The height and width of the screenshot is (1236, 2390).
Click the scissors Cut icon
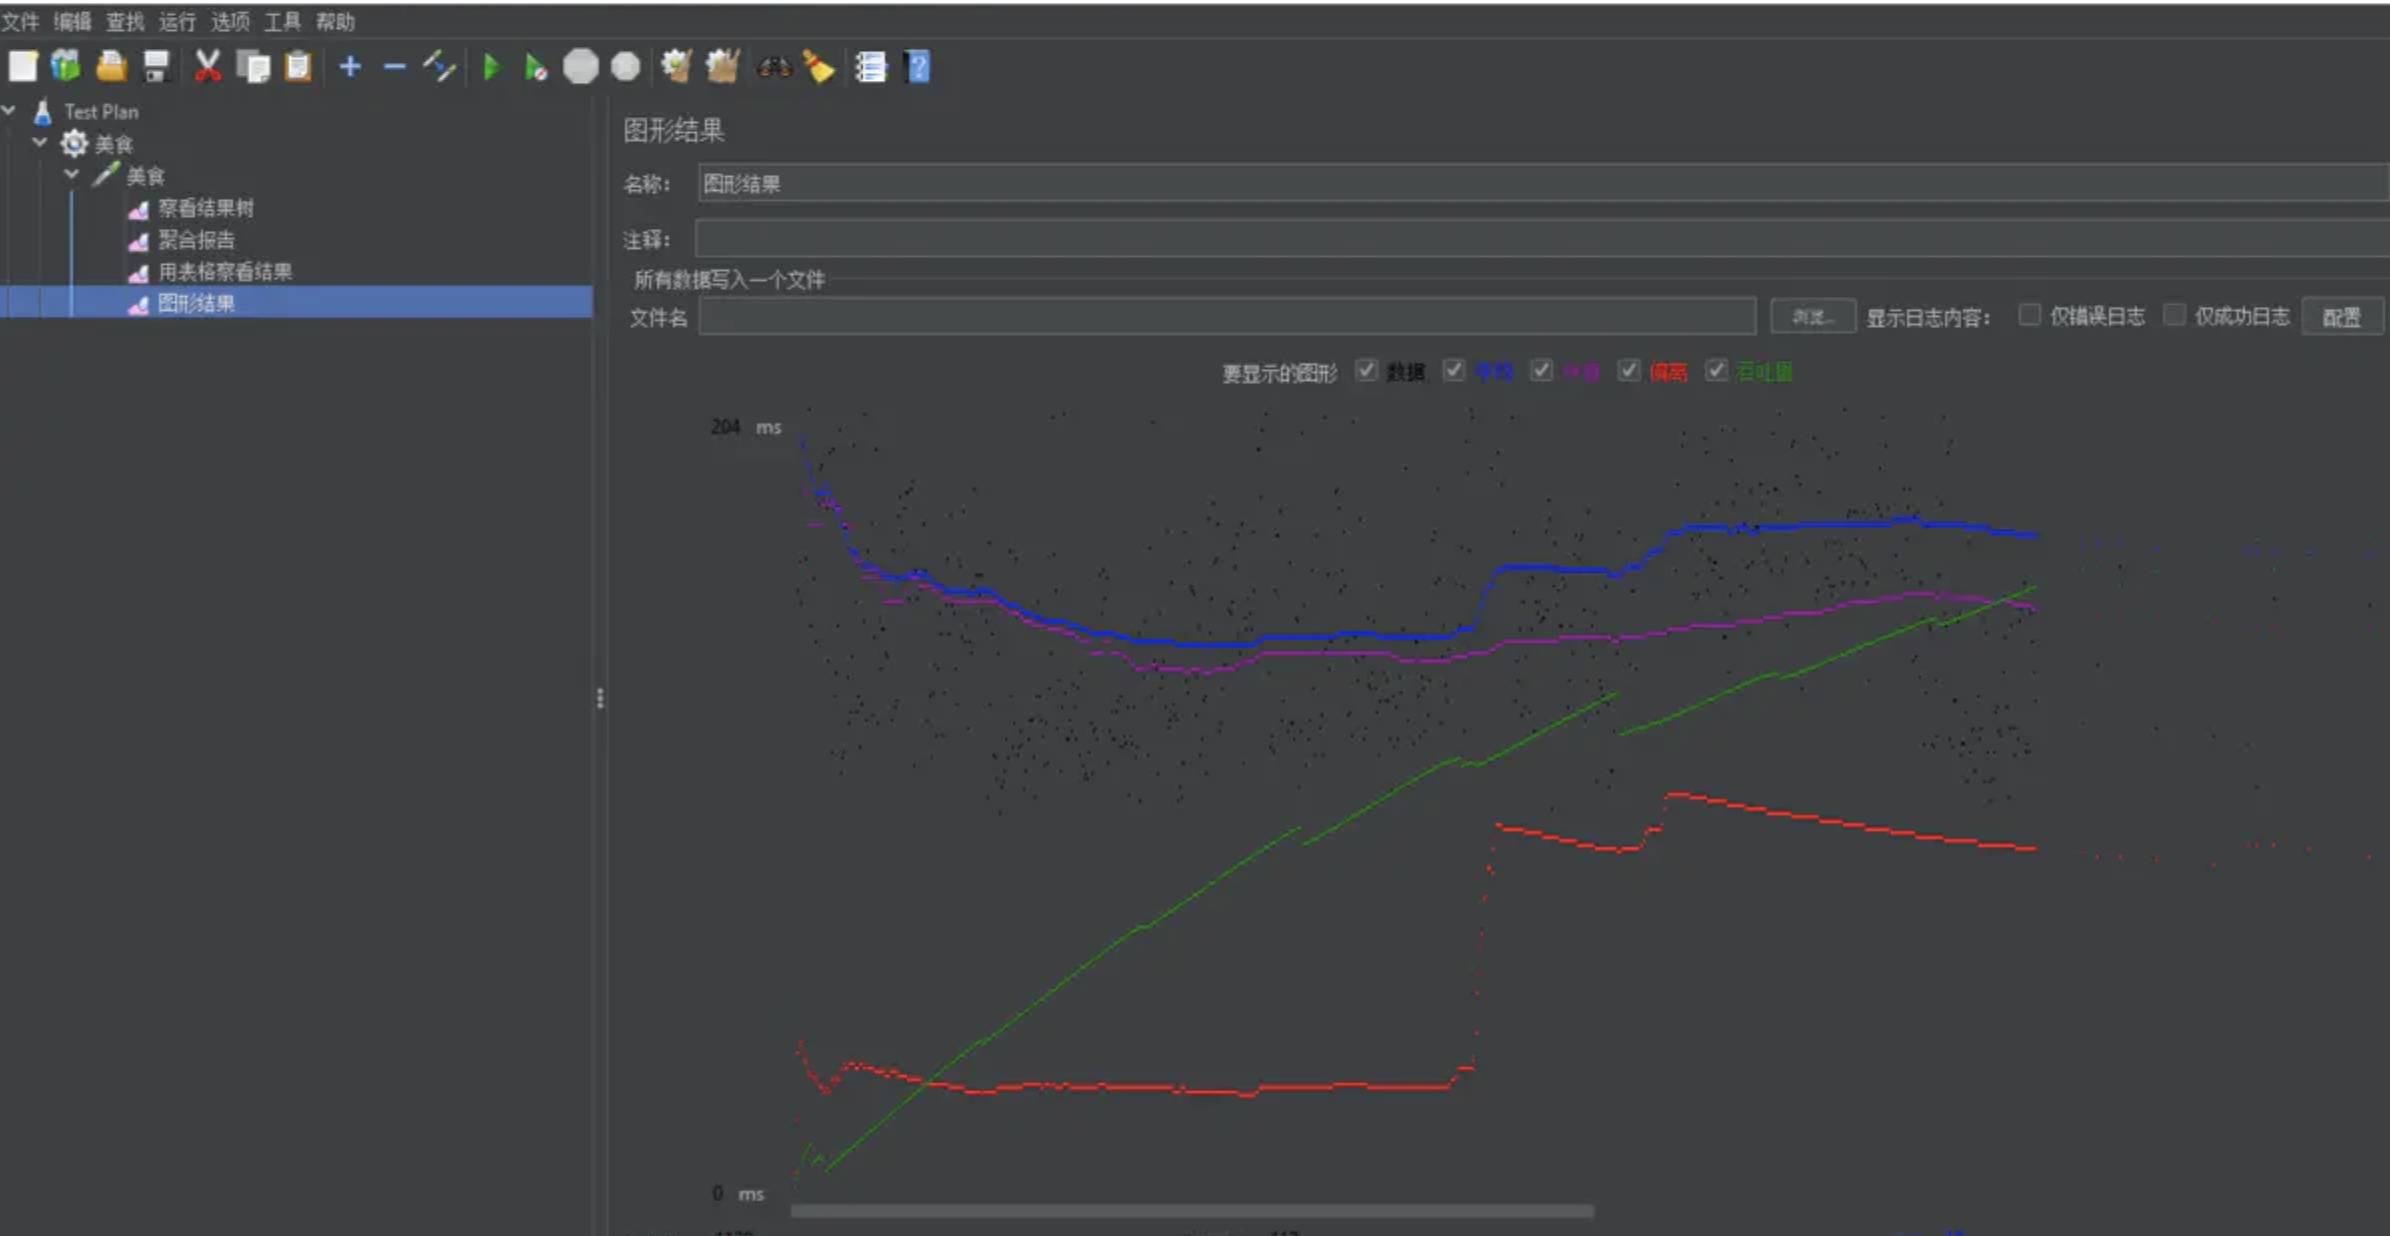(x=207, y=67)
